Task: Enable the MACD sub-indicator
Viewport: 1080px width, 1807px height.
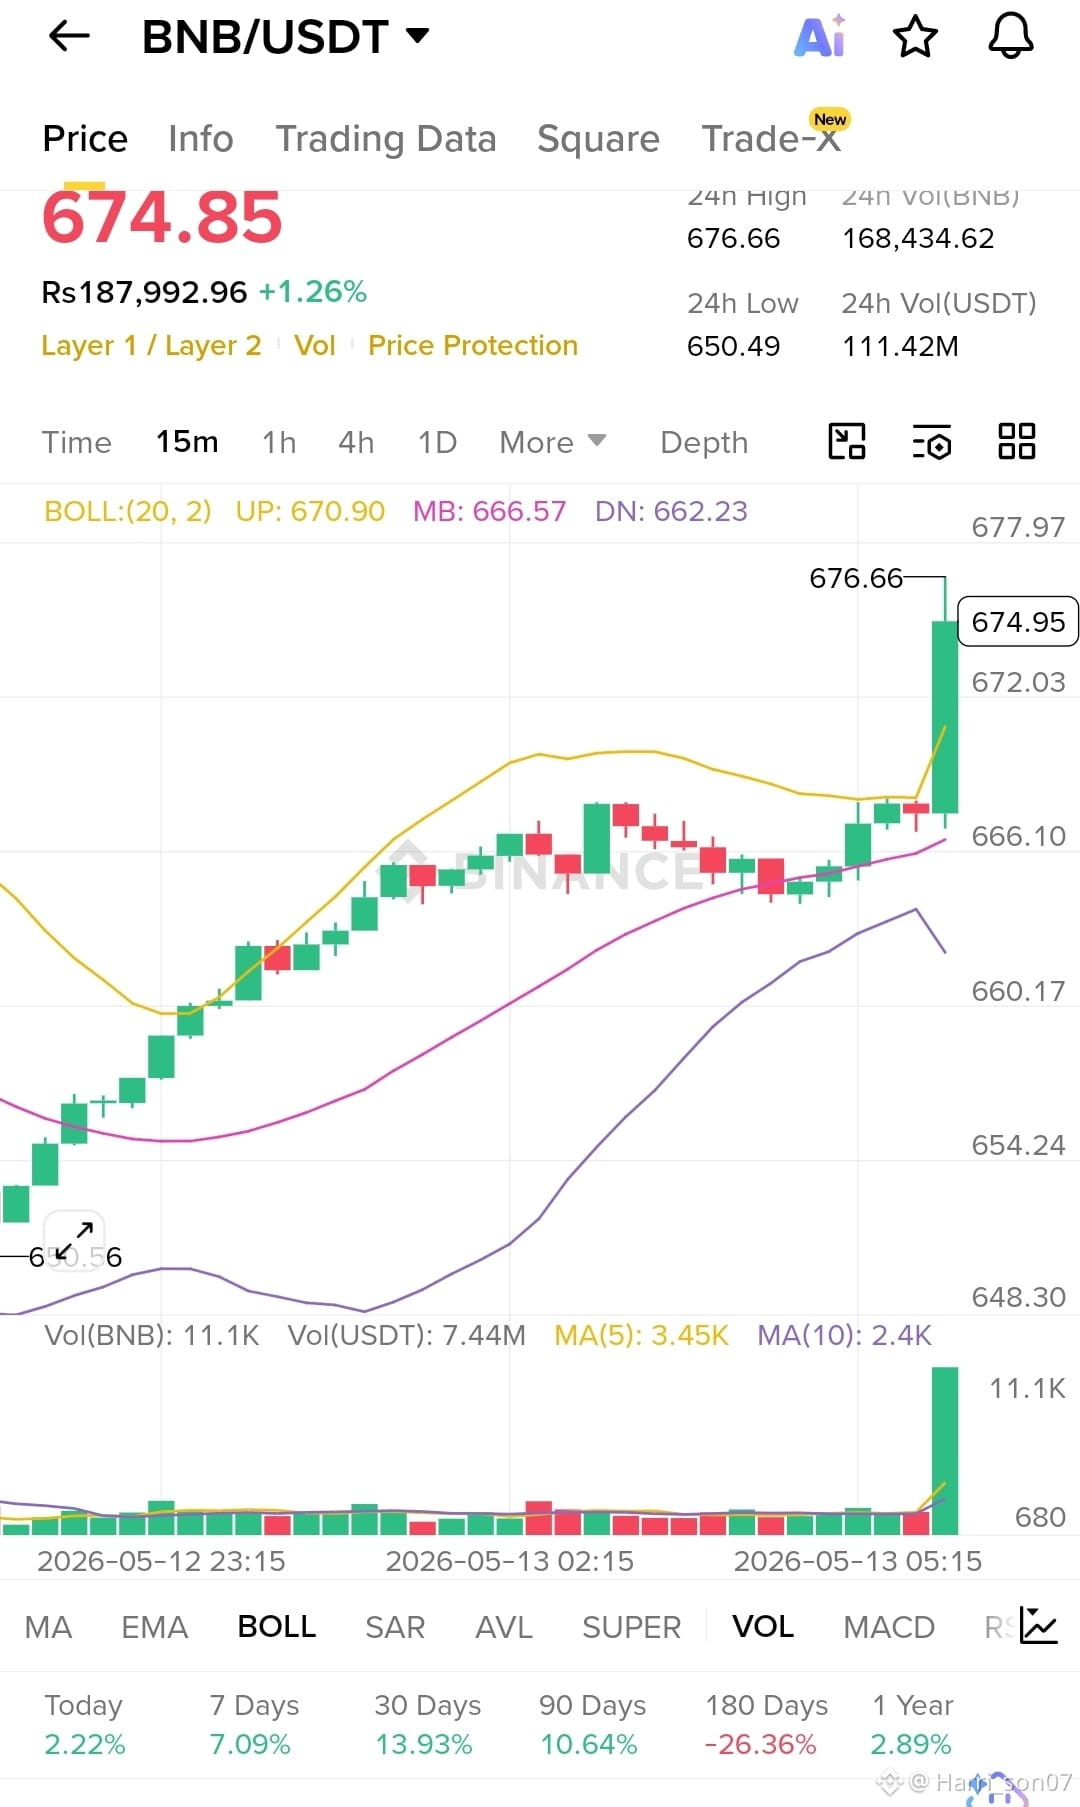Action: [889, 1627]
